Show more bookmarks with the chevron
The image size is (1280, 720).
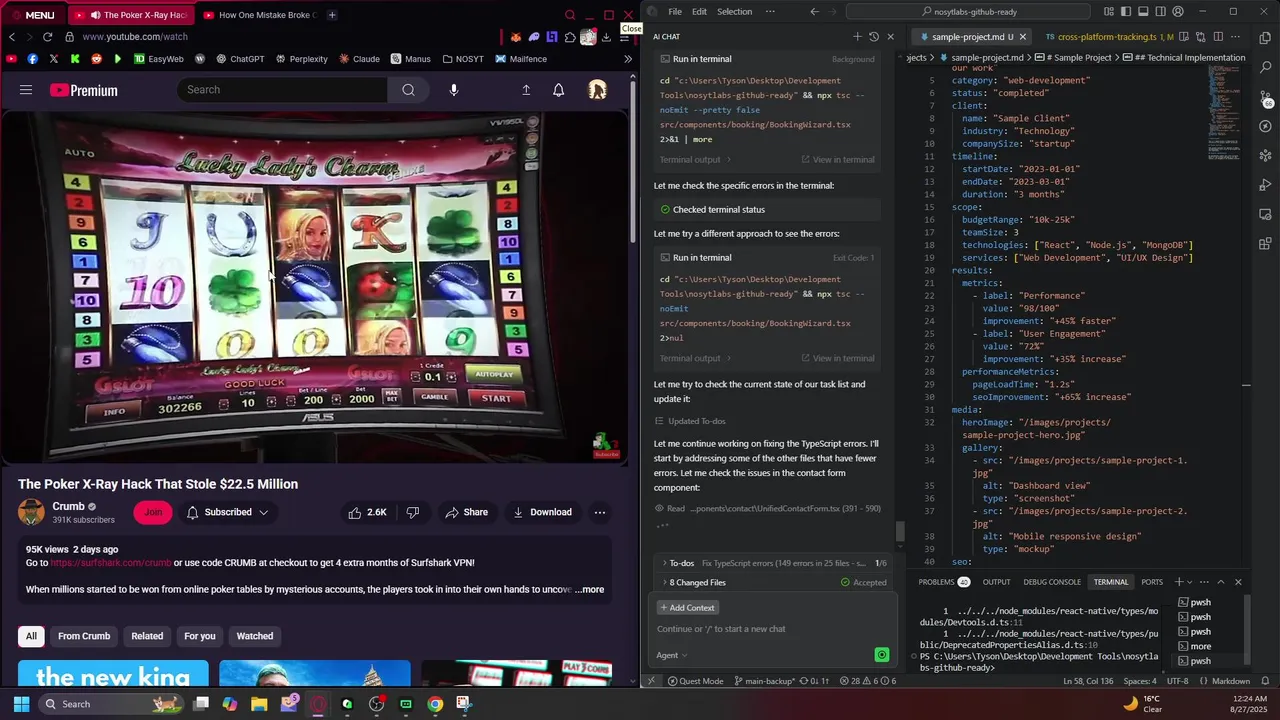tap(628, 59)
